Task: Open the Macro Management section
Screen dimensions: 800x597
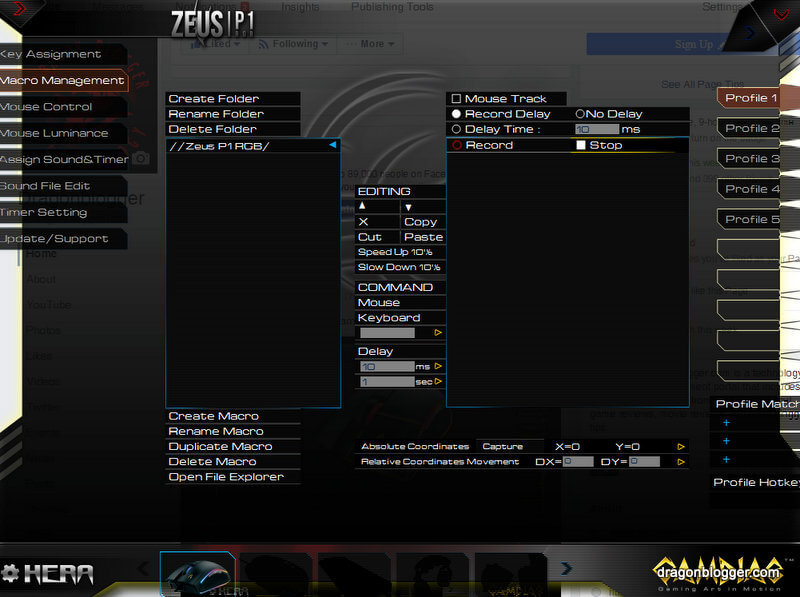Action: 63,81
